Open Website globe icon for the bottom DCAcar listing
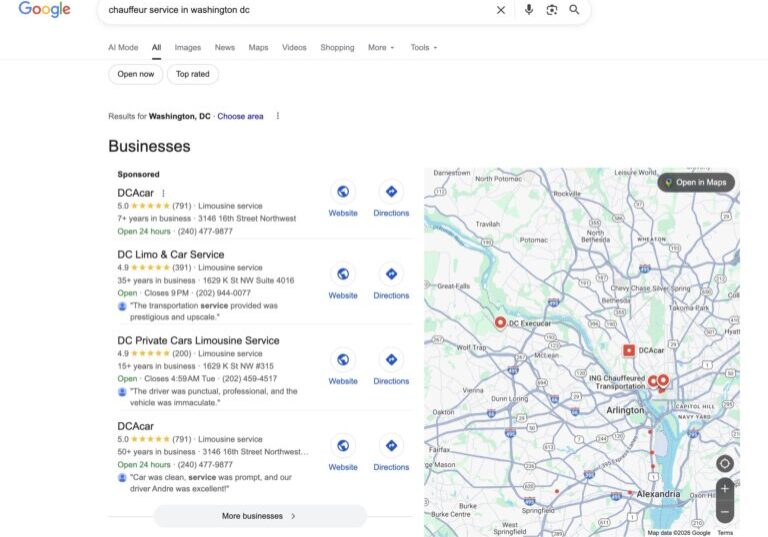Viewport: 768px width, 537px height. coord(343,445)
